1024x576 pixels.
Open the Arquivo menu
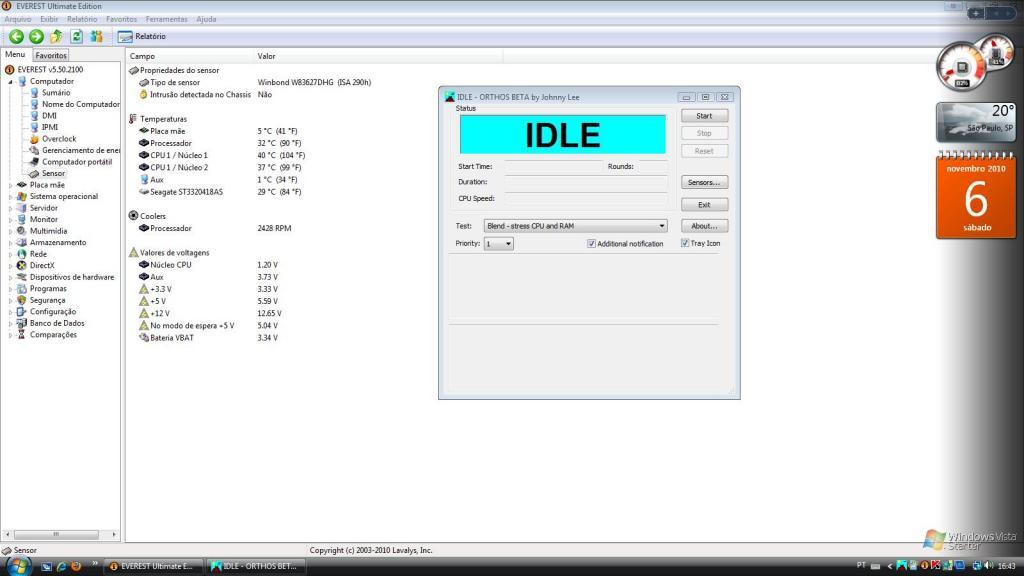18,19
